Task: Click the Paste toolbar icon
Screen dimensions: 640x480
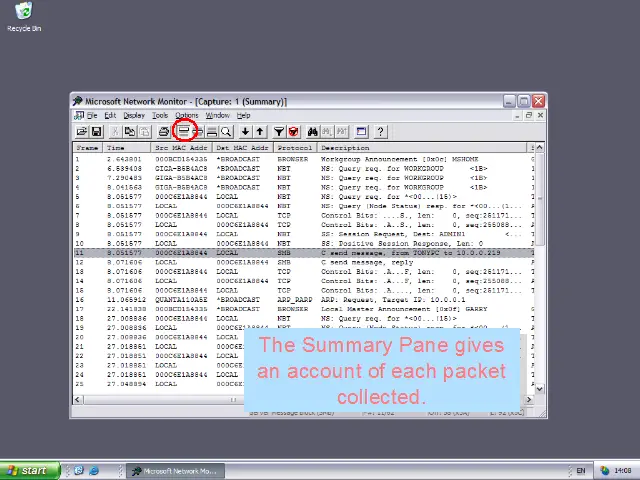Action: (144, 131)
